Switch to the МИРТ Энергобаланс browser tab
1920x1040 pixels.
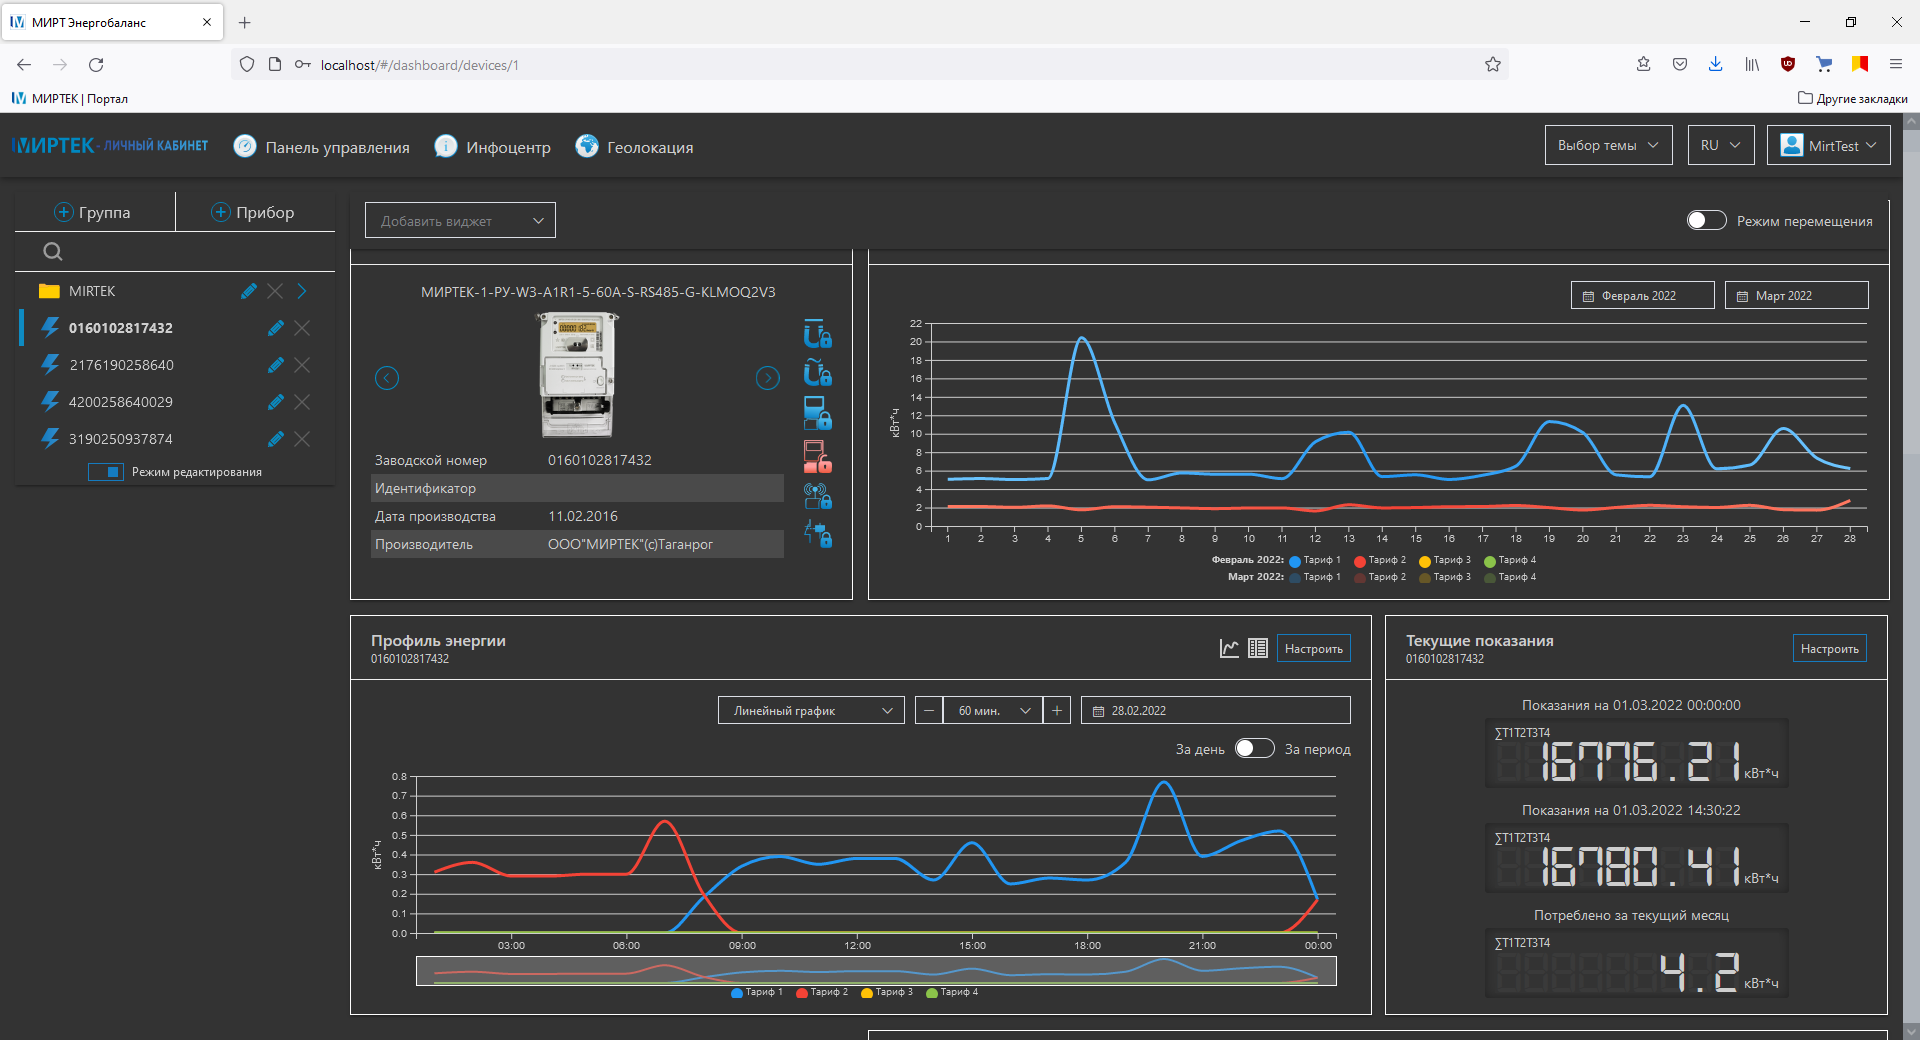[112, 22]
